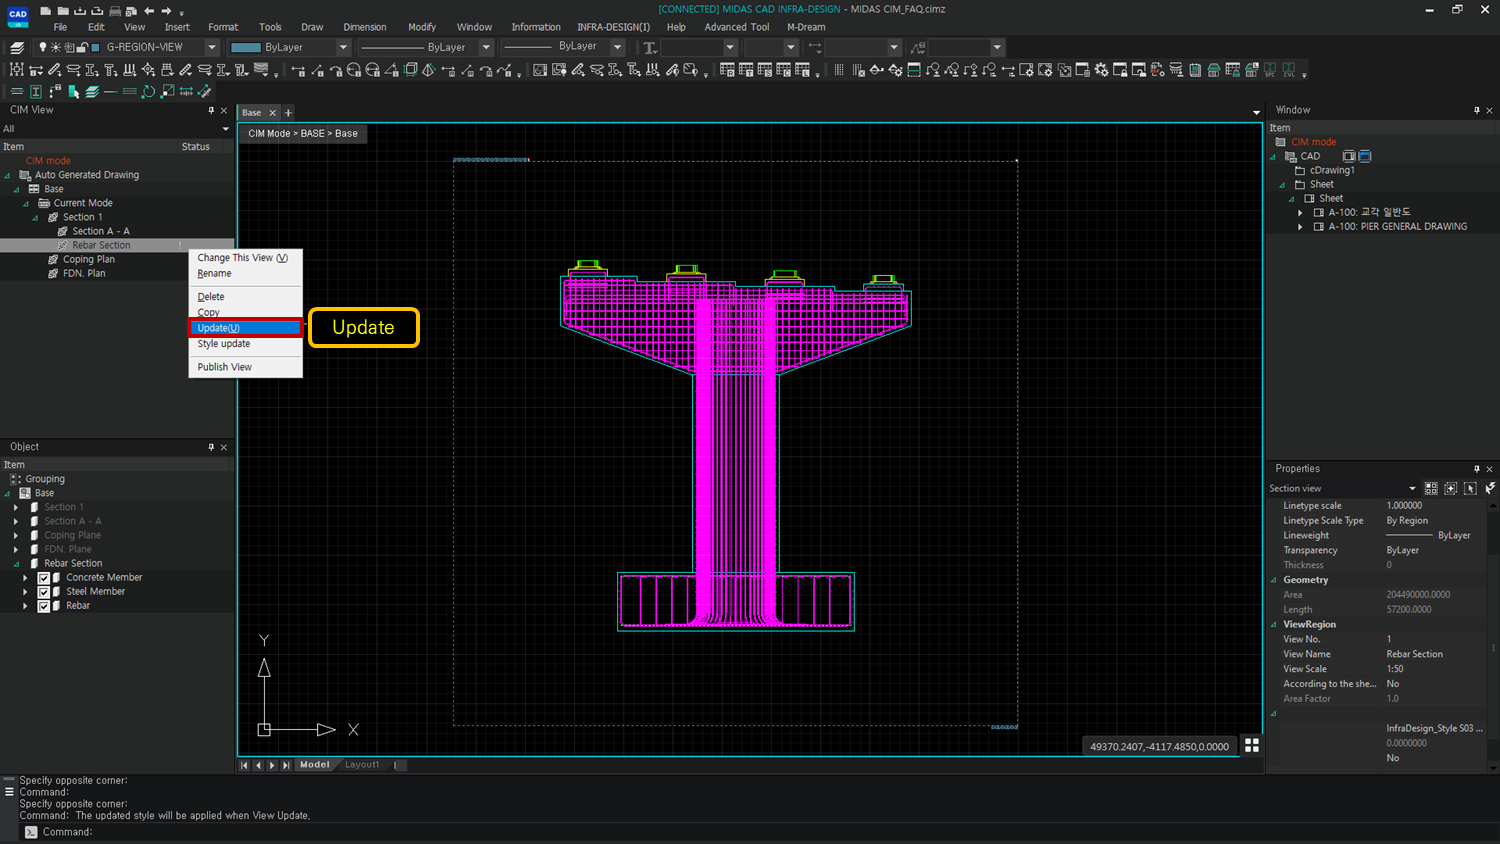Select the rebar table icon labeled R in toolbar

(x=727, y=70)
